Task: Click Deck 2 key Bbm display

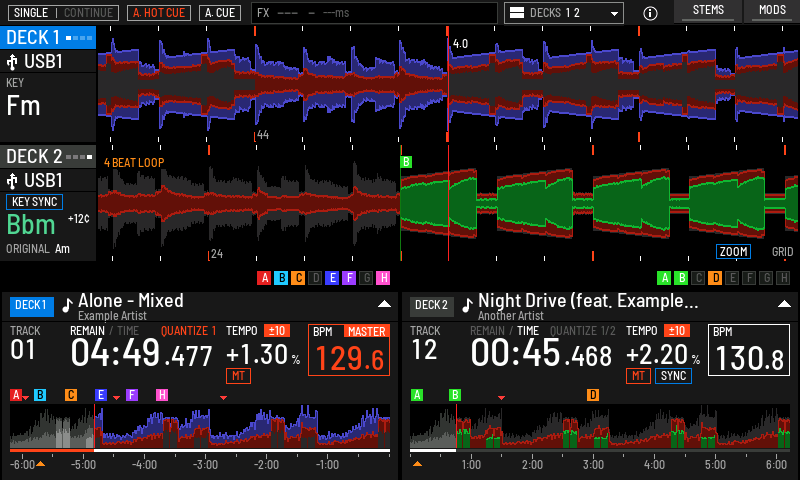Action: tap(31, 224)
